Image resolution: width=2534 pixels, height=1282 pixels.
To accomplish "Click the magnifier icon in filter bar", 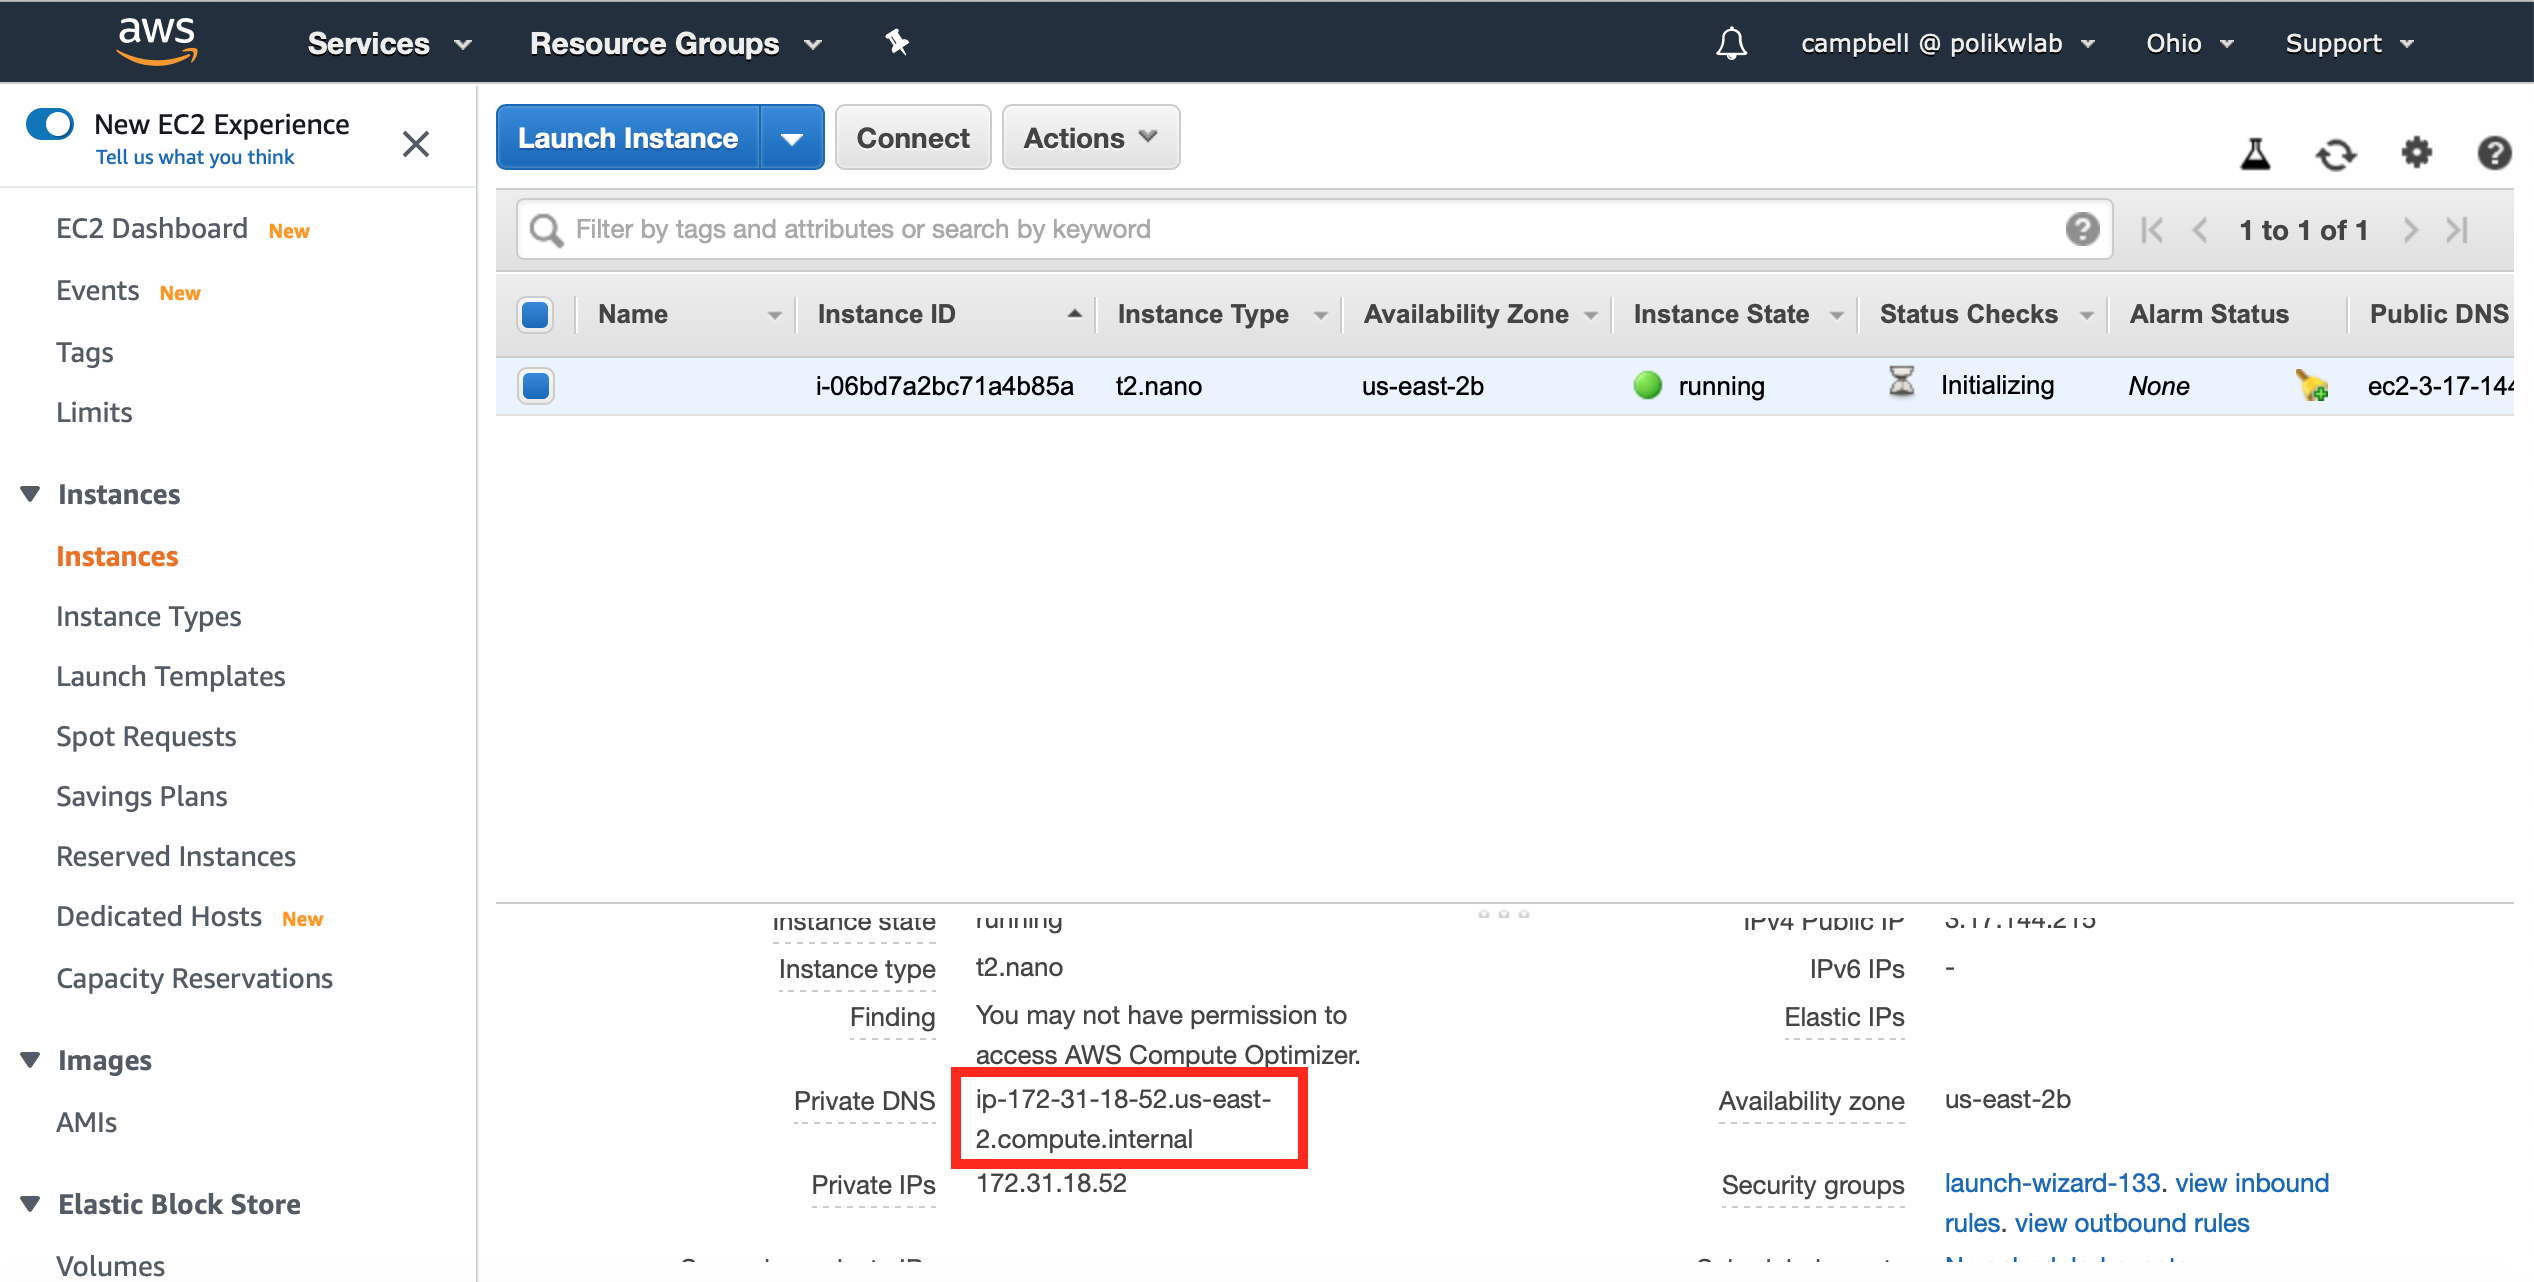I will coord(546,230).
